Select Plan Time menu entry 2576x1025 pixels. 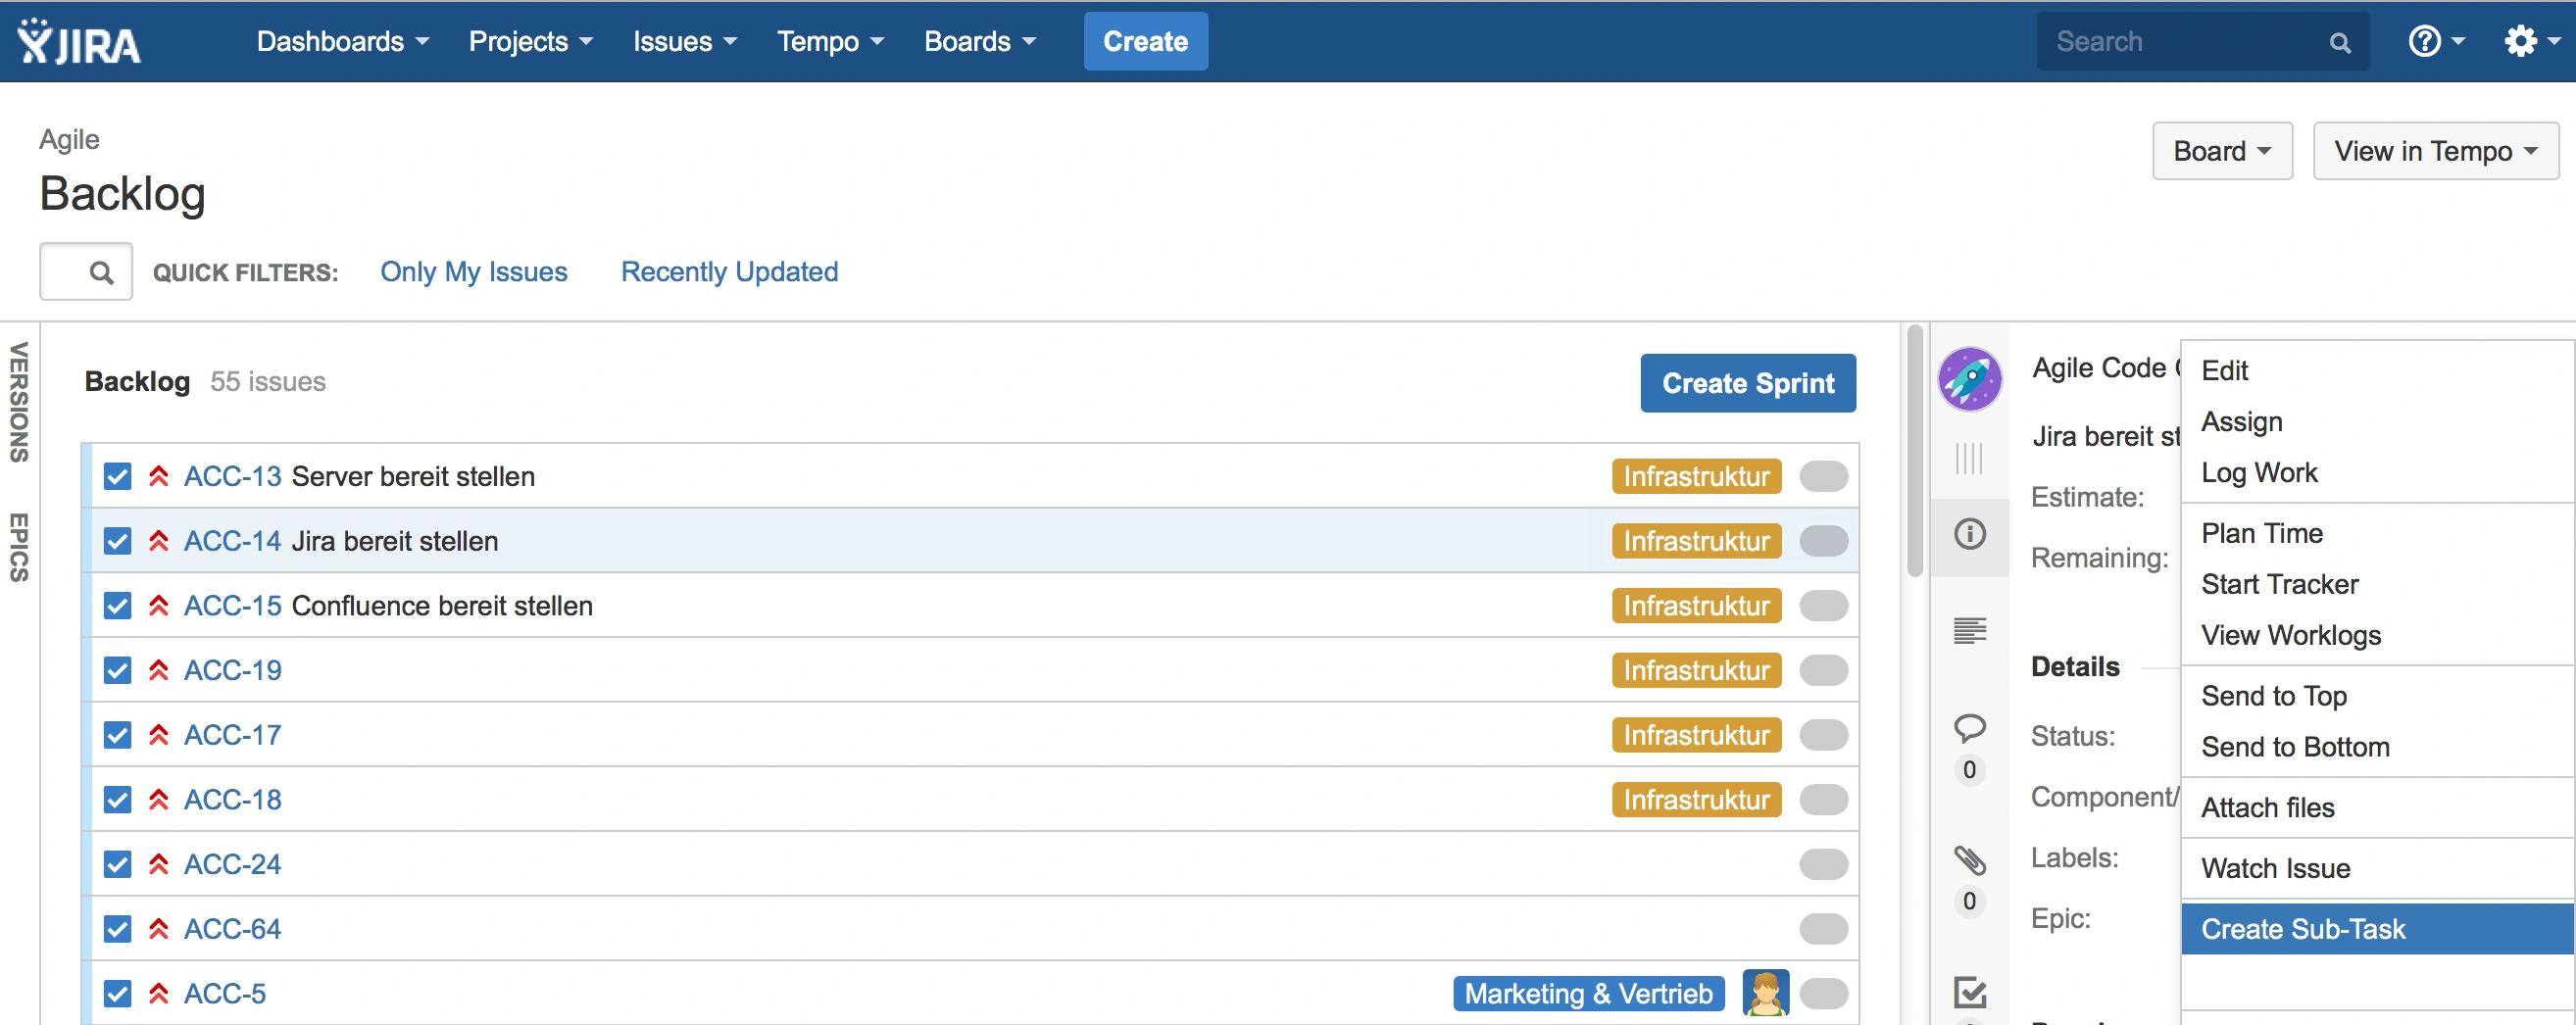coord(2377,534)
